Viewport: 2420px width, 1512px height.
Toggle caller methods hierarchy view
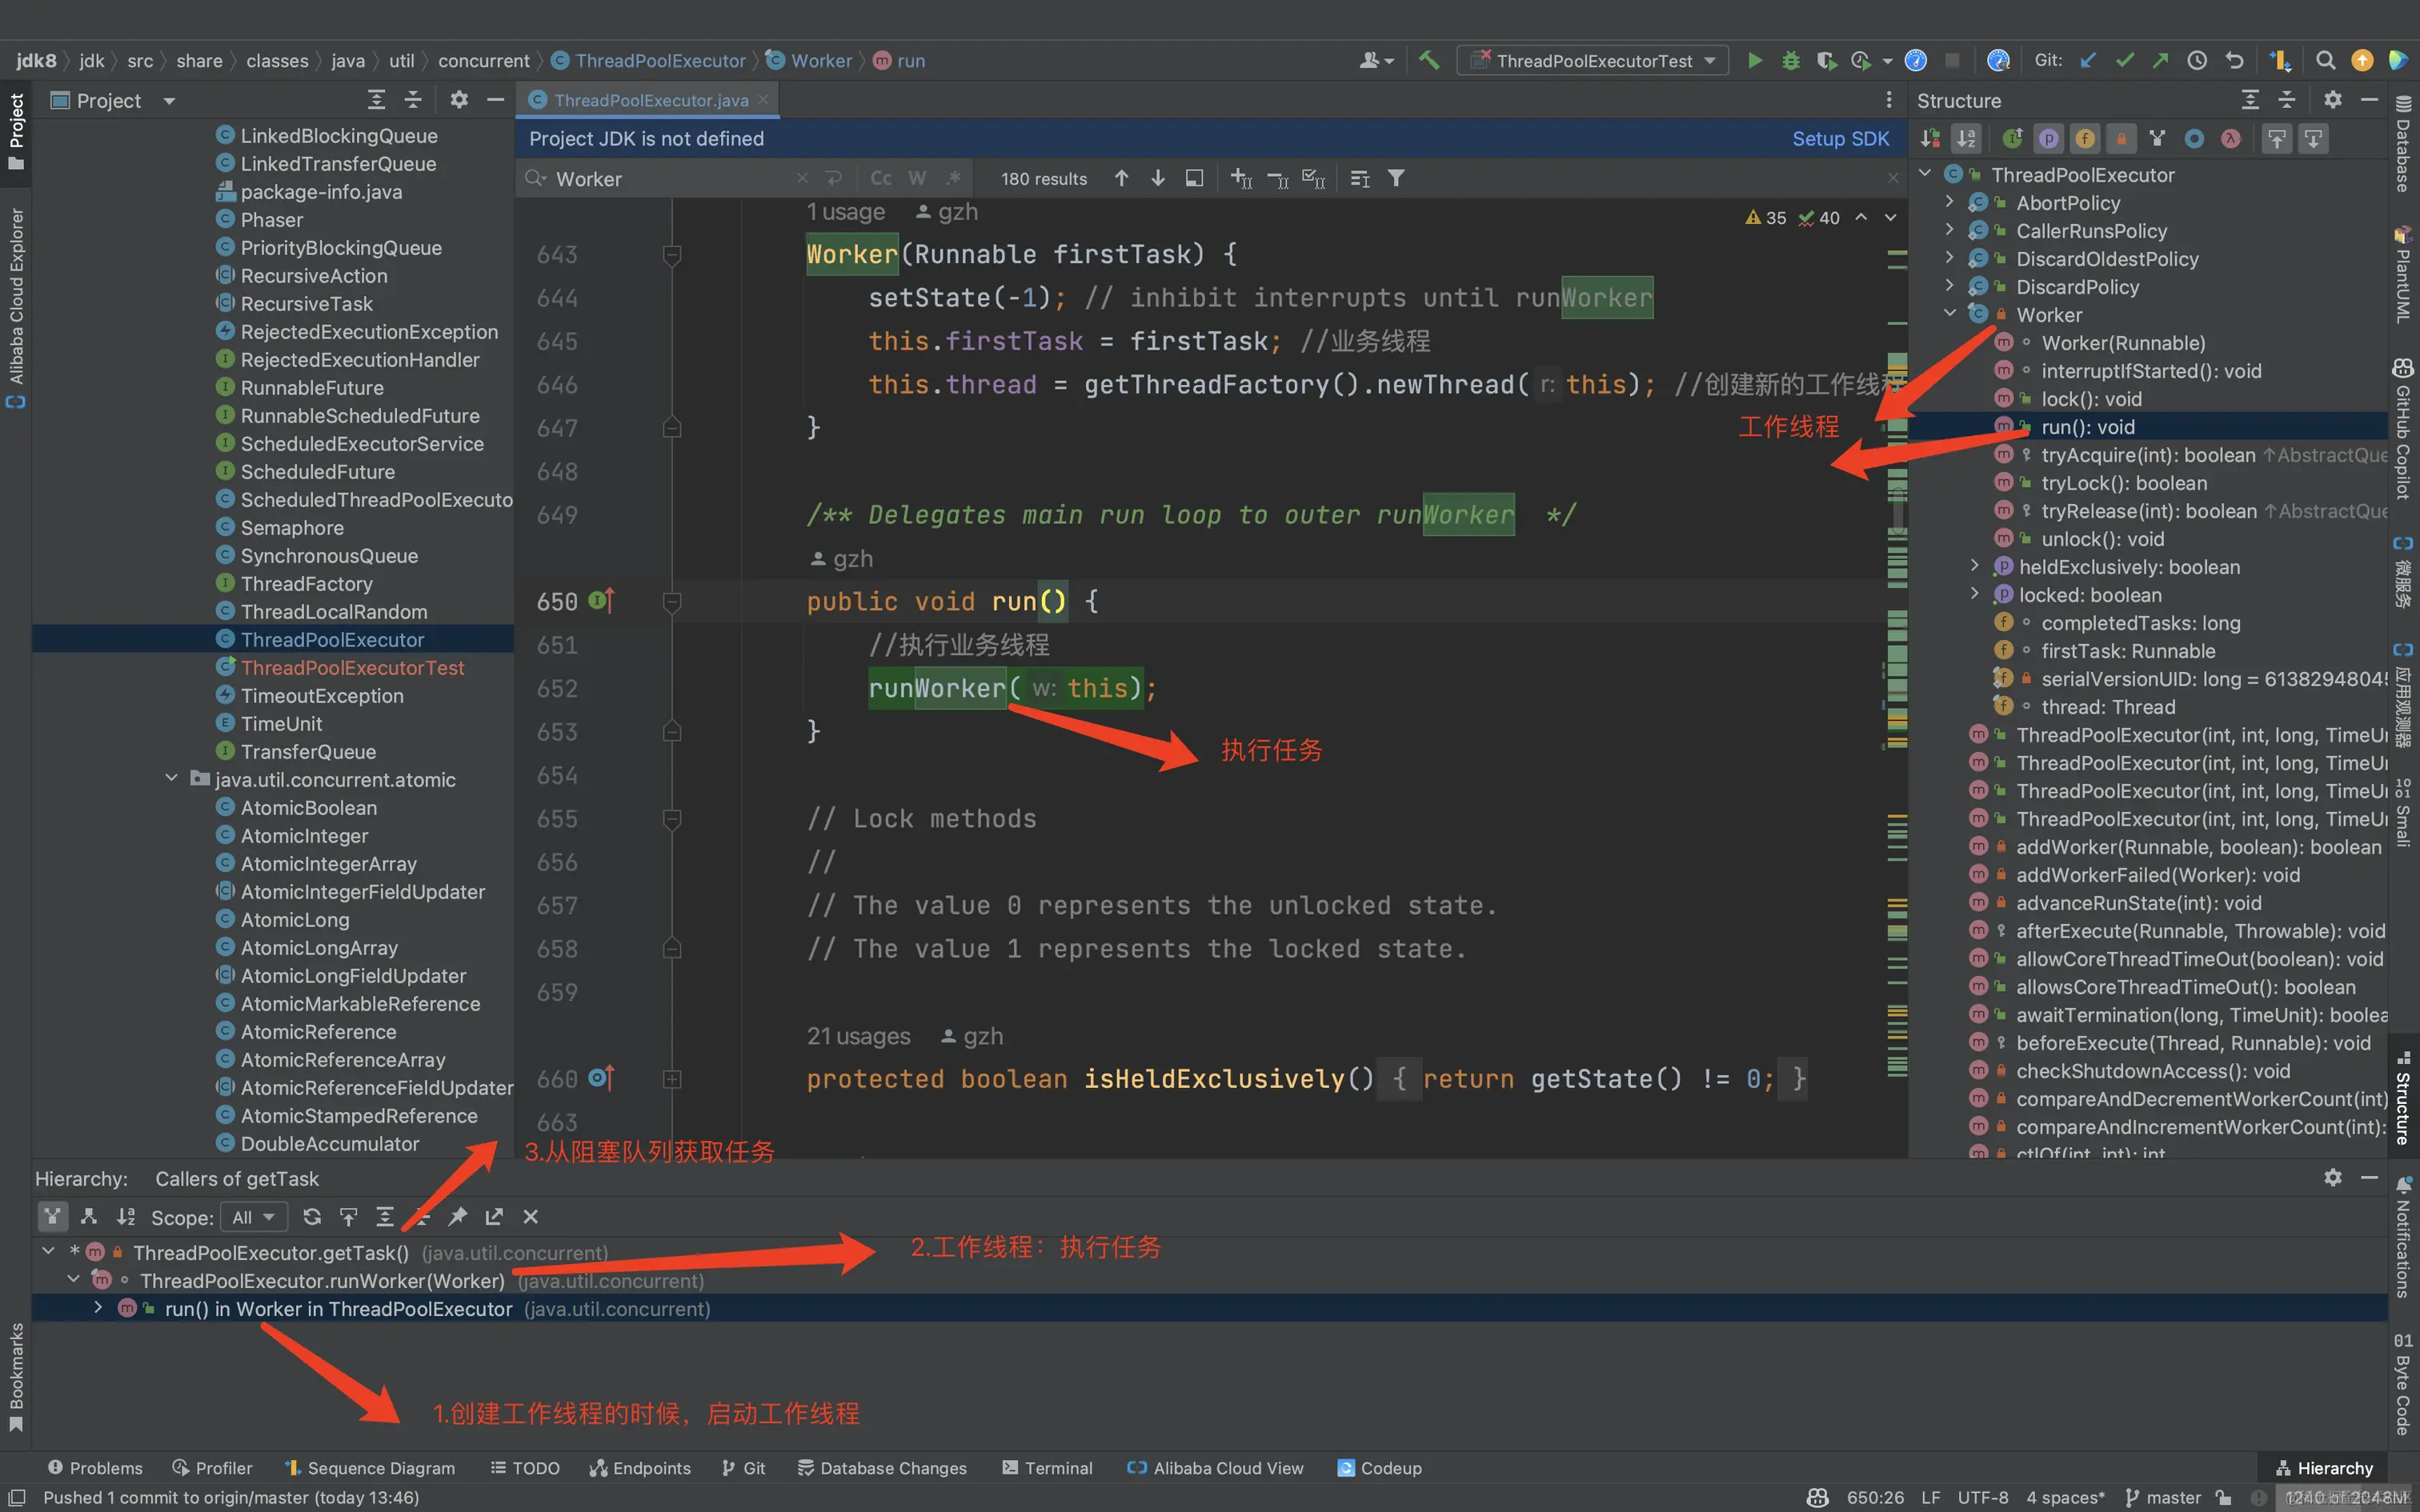(53, 1217)
